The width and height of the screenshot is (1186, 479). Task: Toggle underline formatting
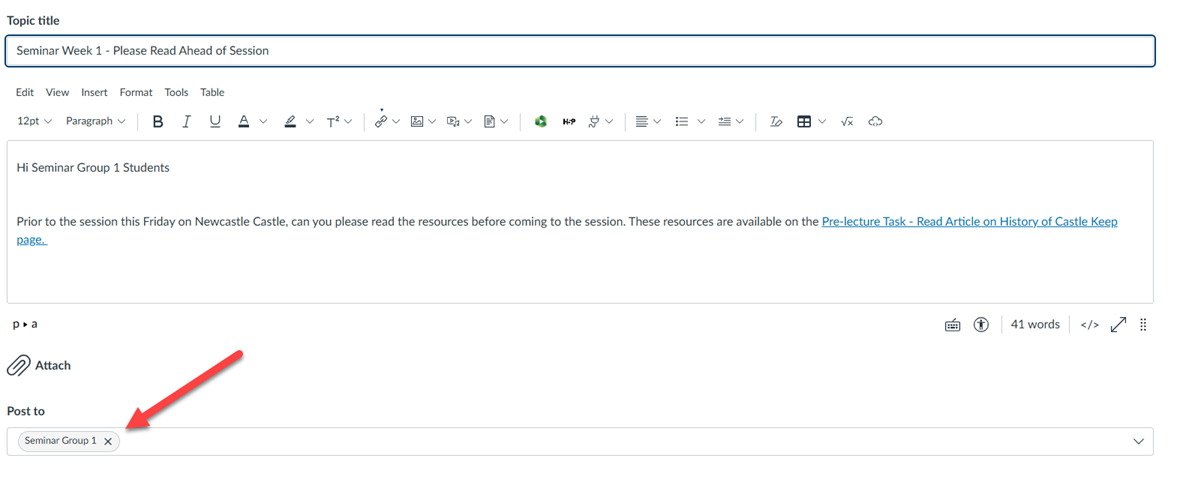(x=215, y=121)
